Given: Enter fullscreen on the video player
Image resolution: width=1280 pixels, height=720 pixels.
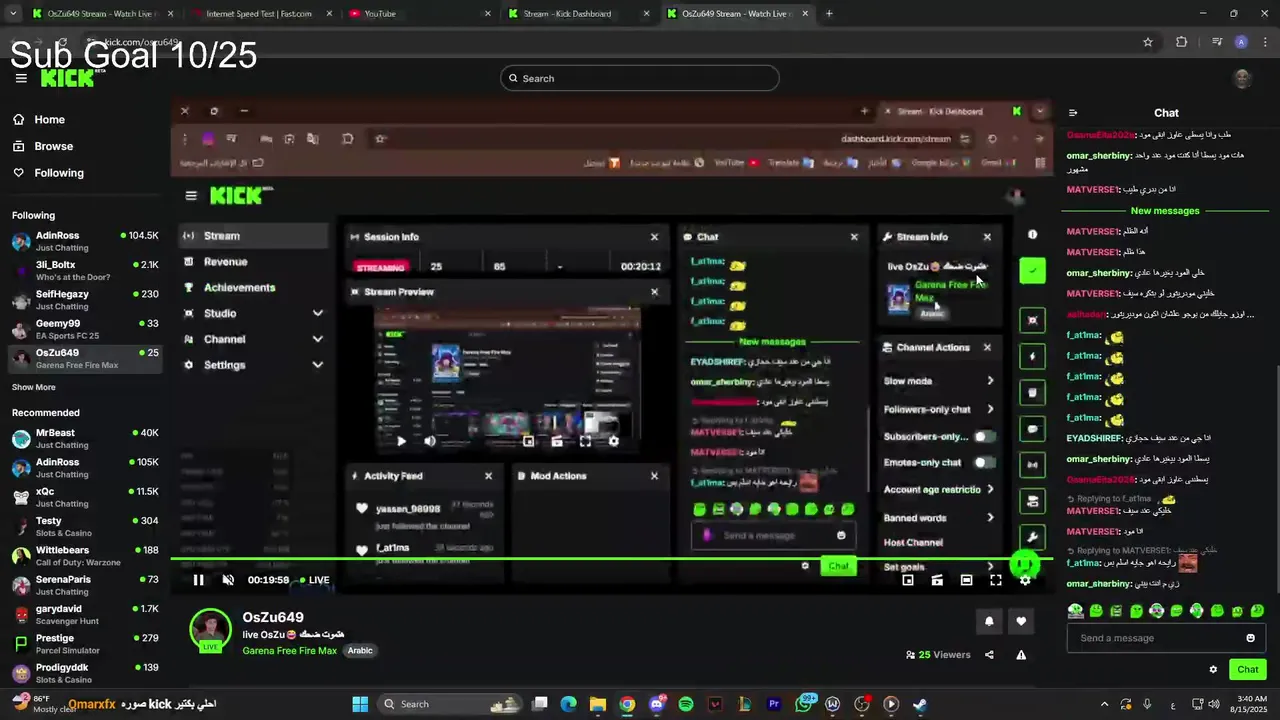Looking at the screenshot, I should 996,580.
